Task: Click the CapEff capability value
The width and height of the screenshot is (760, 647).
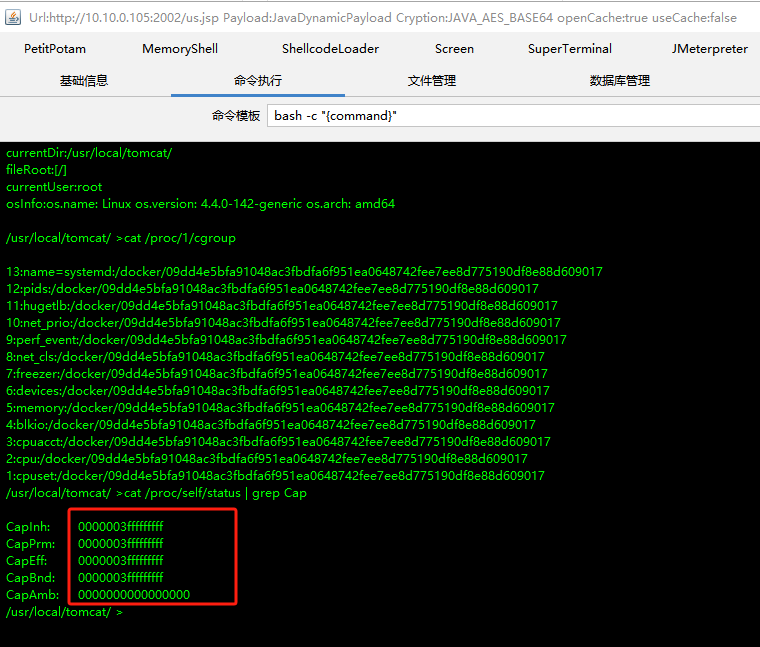Action: click(120, 561)
